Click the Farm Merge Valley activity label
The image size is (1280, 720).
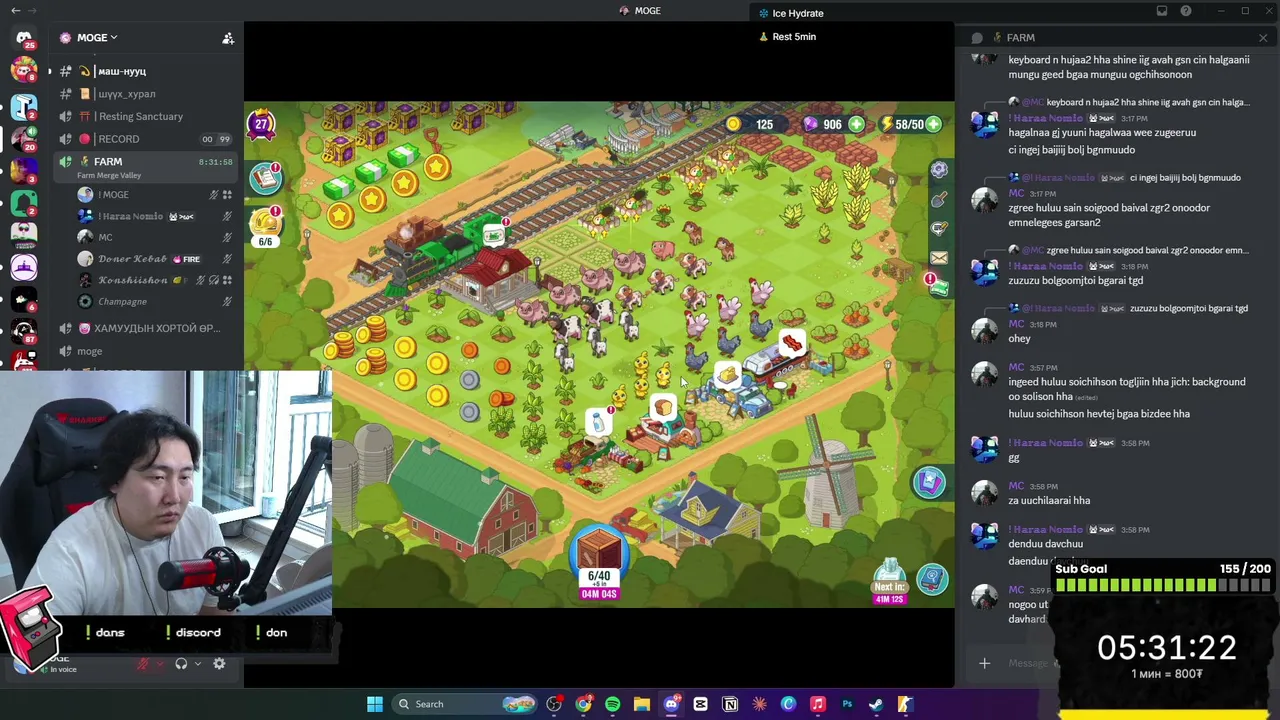coord(109,176)
